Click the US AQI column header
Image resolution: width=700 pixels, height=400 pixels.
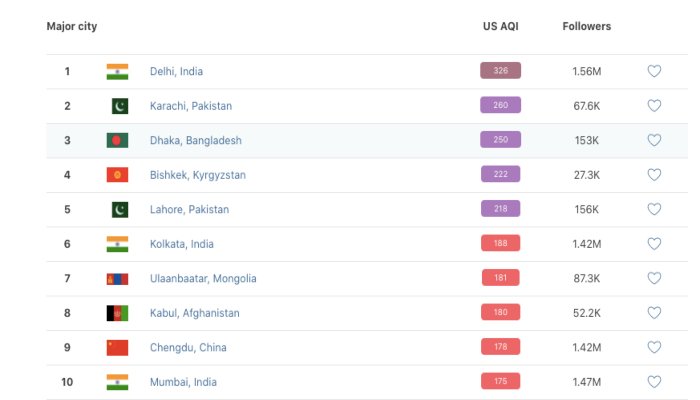tap(500, 26)
